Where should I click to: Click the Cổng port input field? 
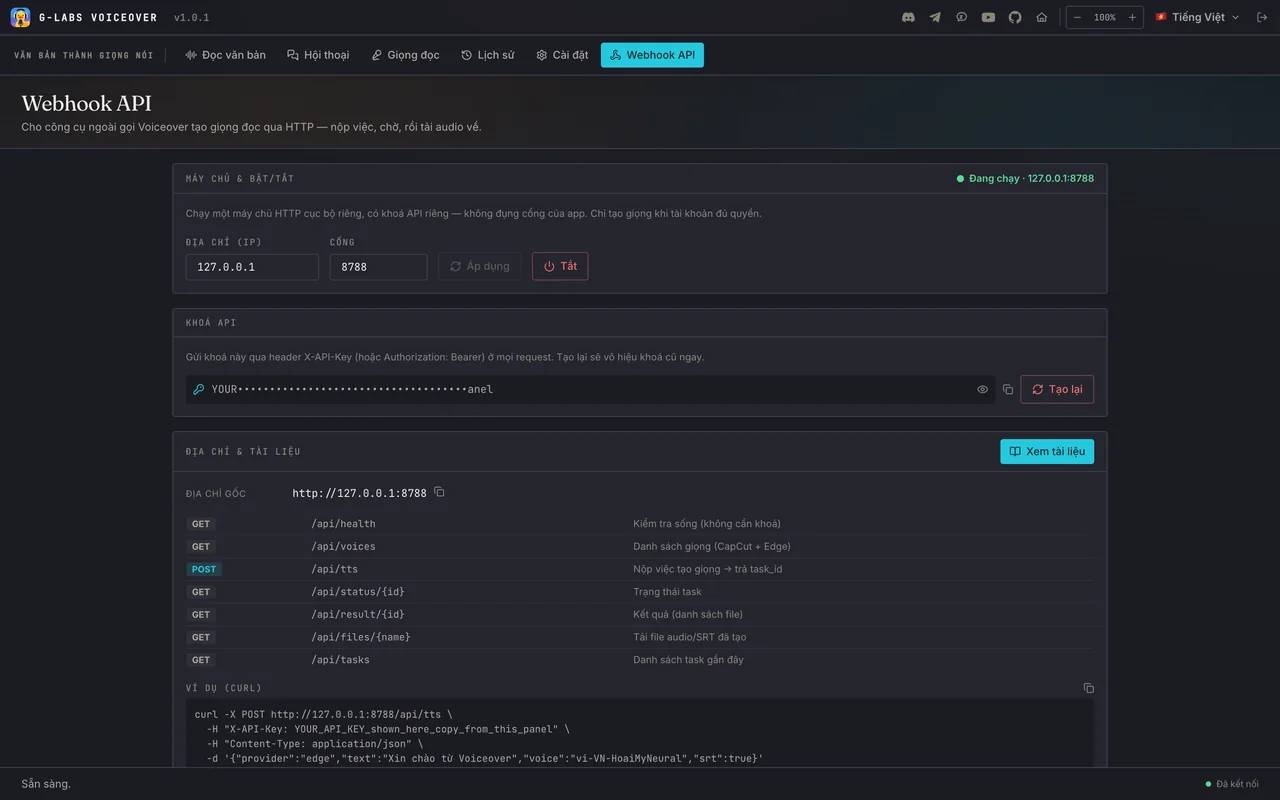[378, 267]
